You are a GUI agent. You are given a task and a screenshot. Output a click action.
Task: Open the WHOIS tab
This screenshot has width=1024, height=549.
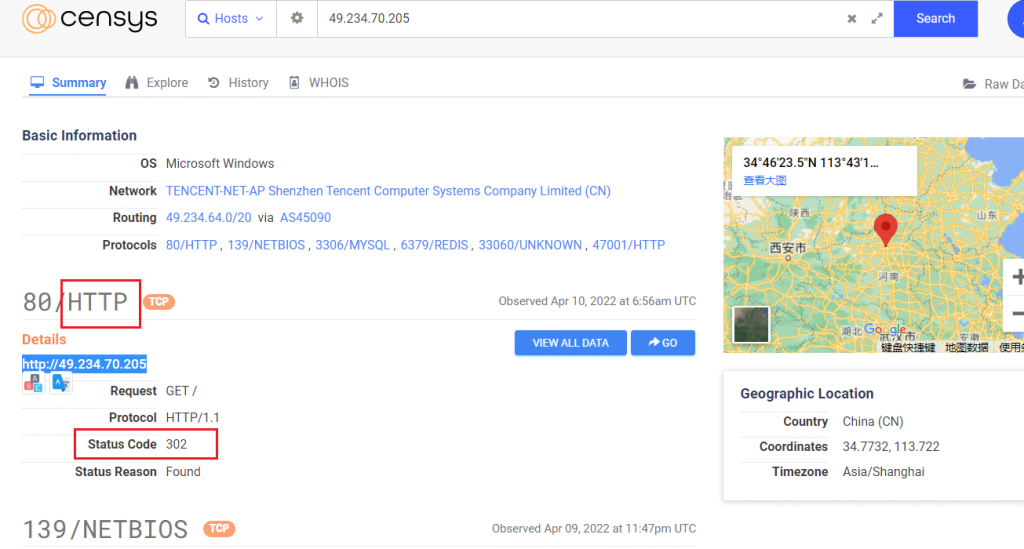coord(319,83)
